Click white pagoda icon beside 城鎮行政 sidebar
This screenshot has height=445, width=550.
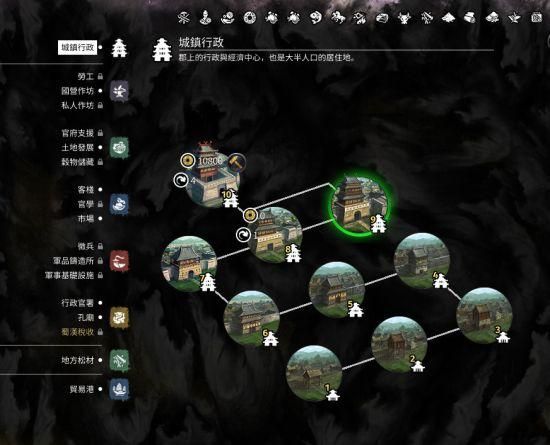point(119,48)
